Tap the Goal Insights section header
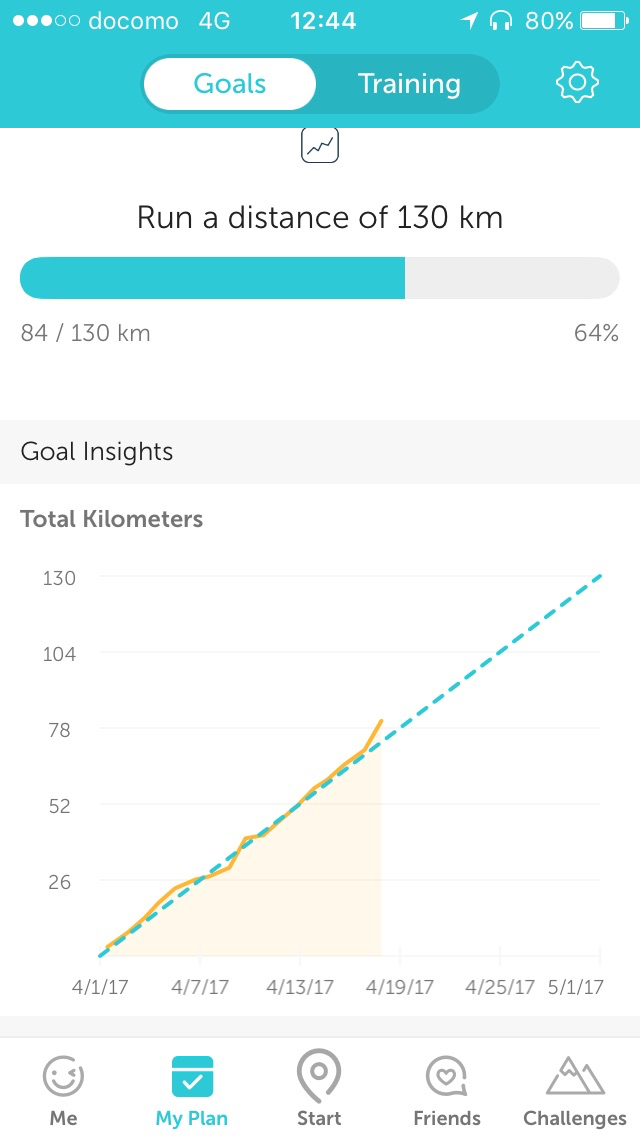The image size is (640, 1136). coord(97,452)
